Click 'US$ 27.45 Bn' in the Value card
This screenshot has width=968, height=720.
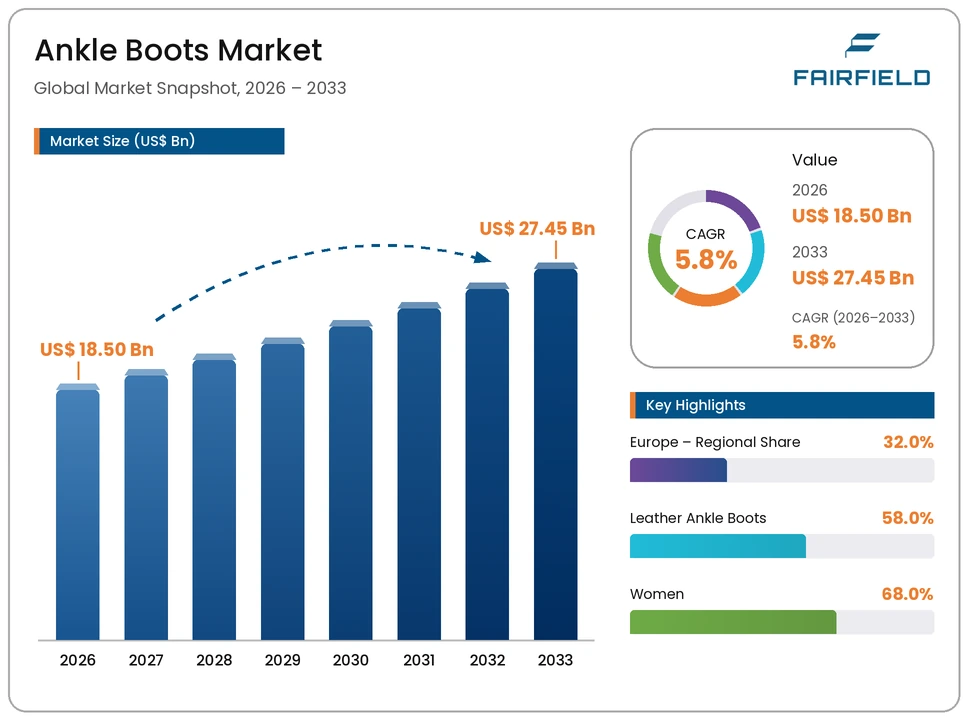pyautogui.click(x=853, y=278)
